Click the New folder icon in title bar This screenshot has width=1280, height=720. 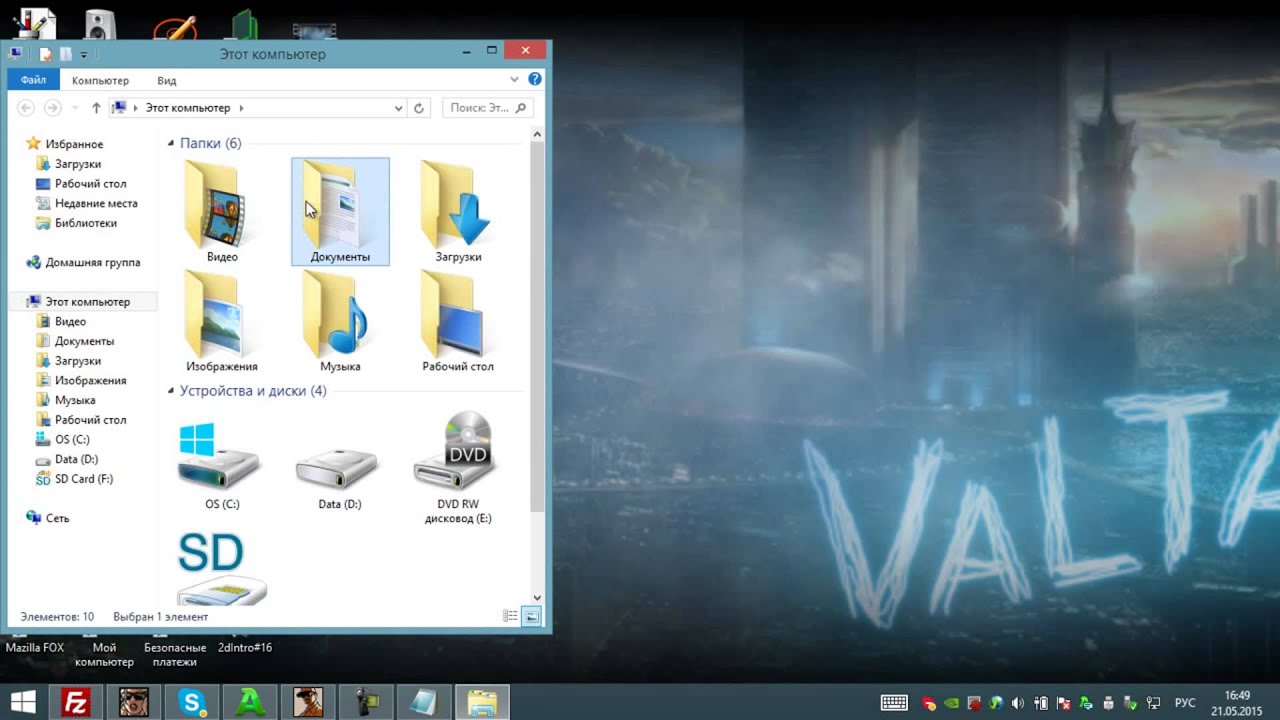pos(65,54)
